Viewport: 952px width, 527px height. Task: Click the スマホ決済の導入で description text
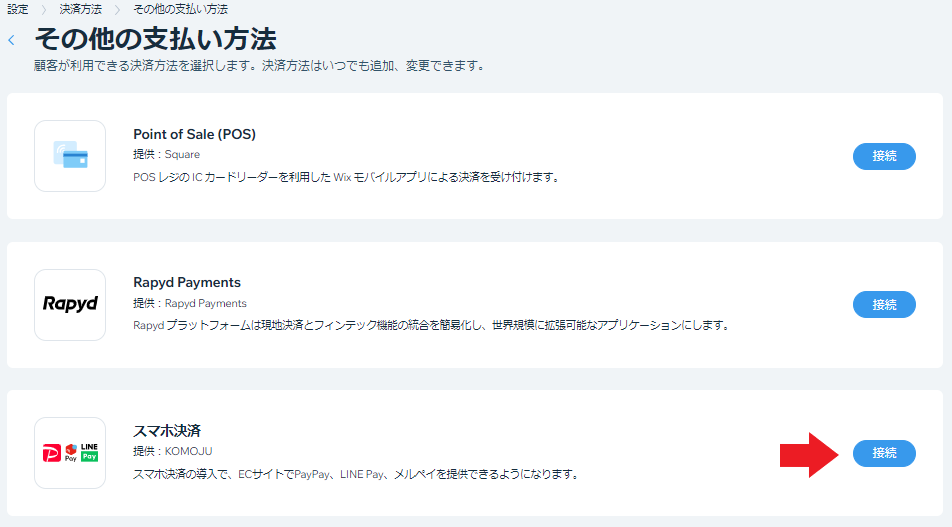[x=356, y=474]
